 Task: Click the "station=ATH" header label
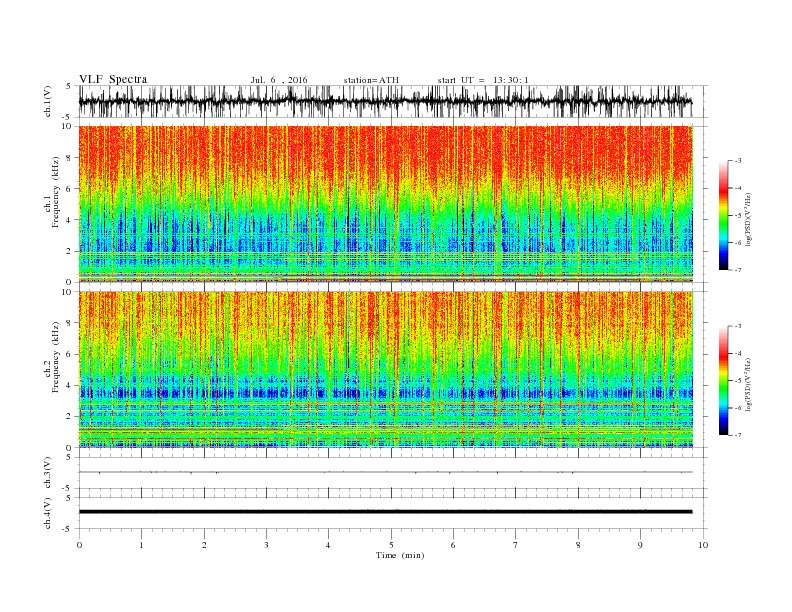tap(371, 80)
